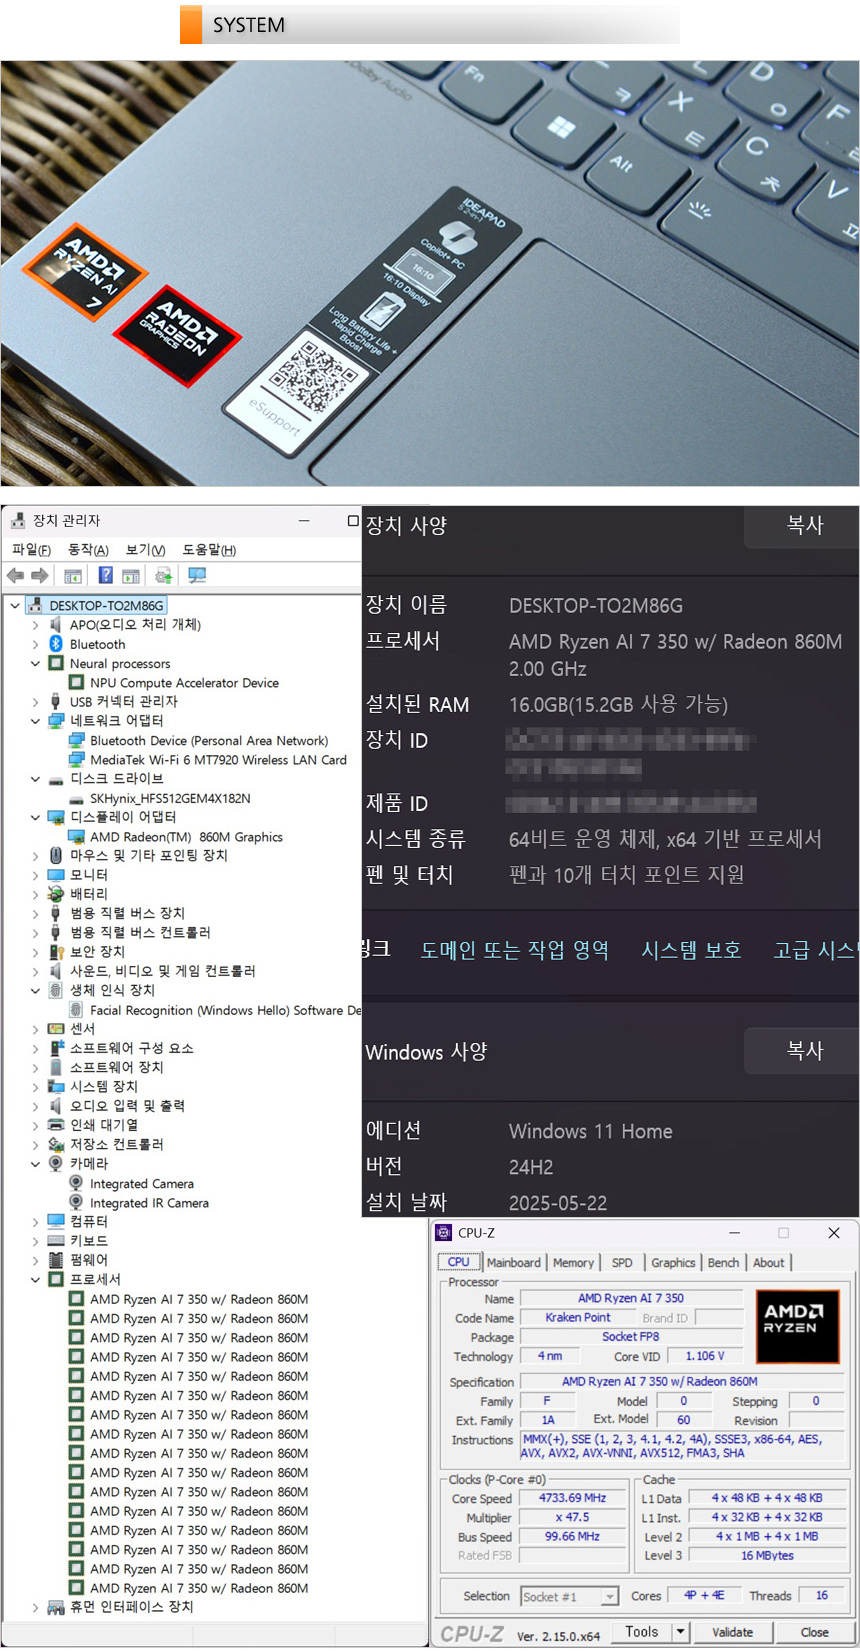
Task: Open the 시스템 보호 link
Action: [x=691, y=949]
